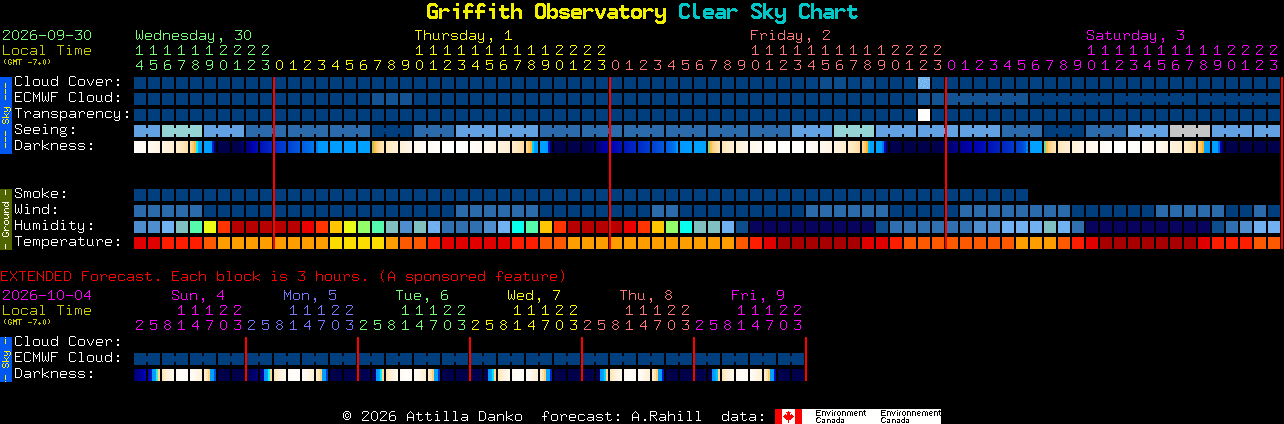This screenshot has height=424, width=1284.
Task: Click the EXTENDED Forecast sponsored feature text
Action: [283, 276]
